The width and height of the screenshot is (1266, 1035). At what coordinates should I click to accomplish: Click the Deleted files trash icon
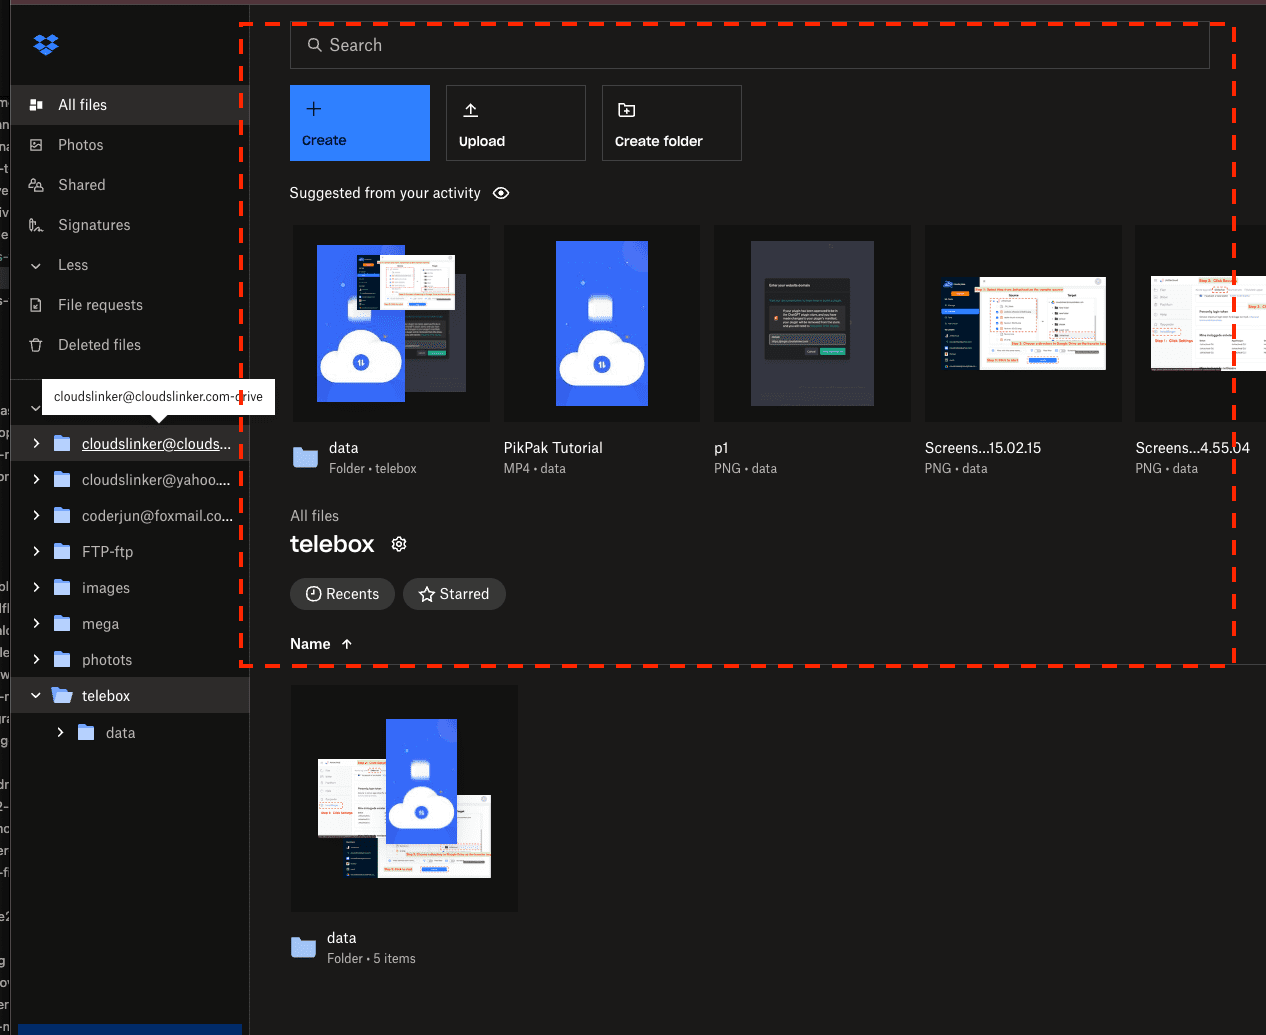[x=36, y=345]
